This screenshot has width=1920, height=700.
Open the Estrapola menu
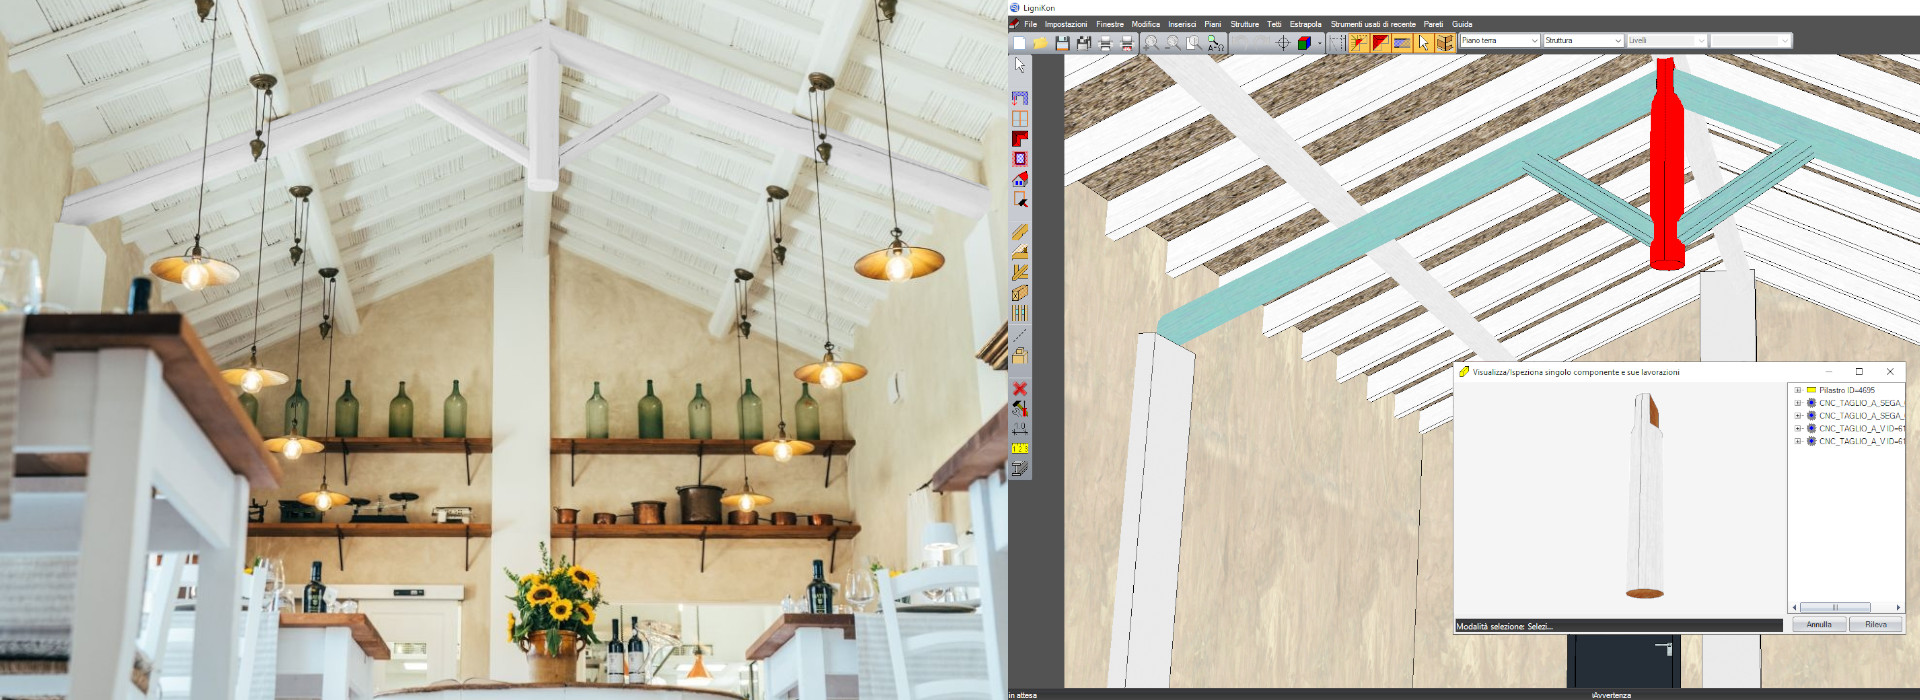[x=1305, y=24]
